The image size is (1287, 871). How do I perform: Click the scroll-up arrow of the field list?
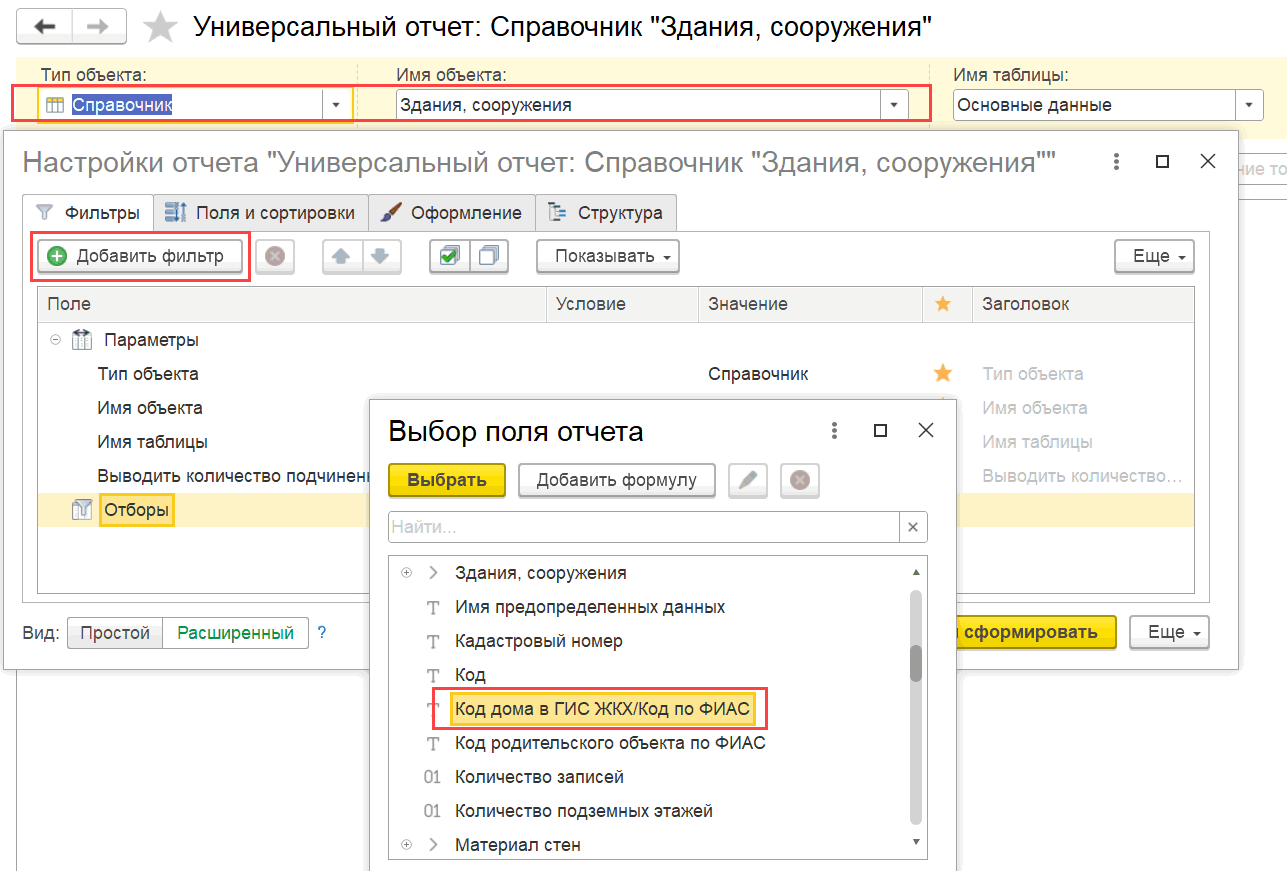tap(915, 572)
